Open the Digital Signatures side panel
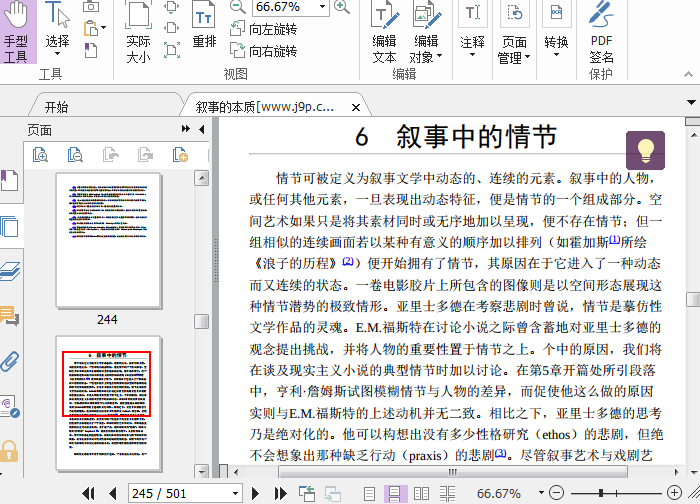This screenshot has height=504, width=700. (10, 407)
